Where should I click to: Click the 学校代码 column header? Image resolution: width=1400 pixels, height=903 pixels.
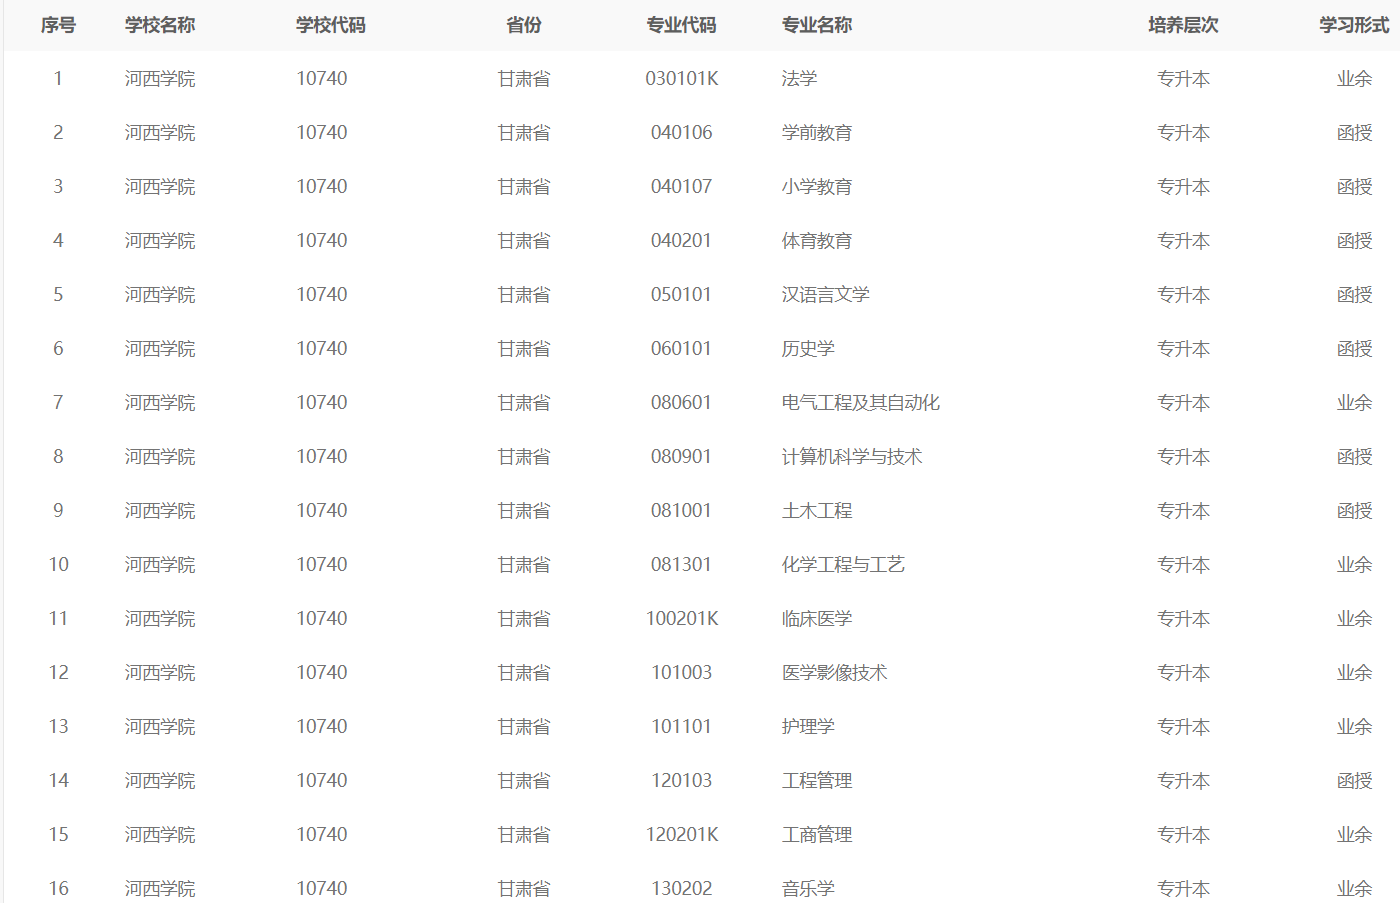tap(331, 25)
